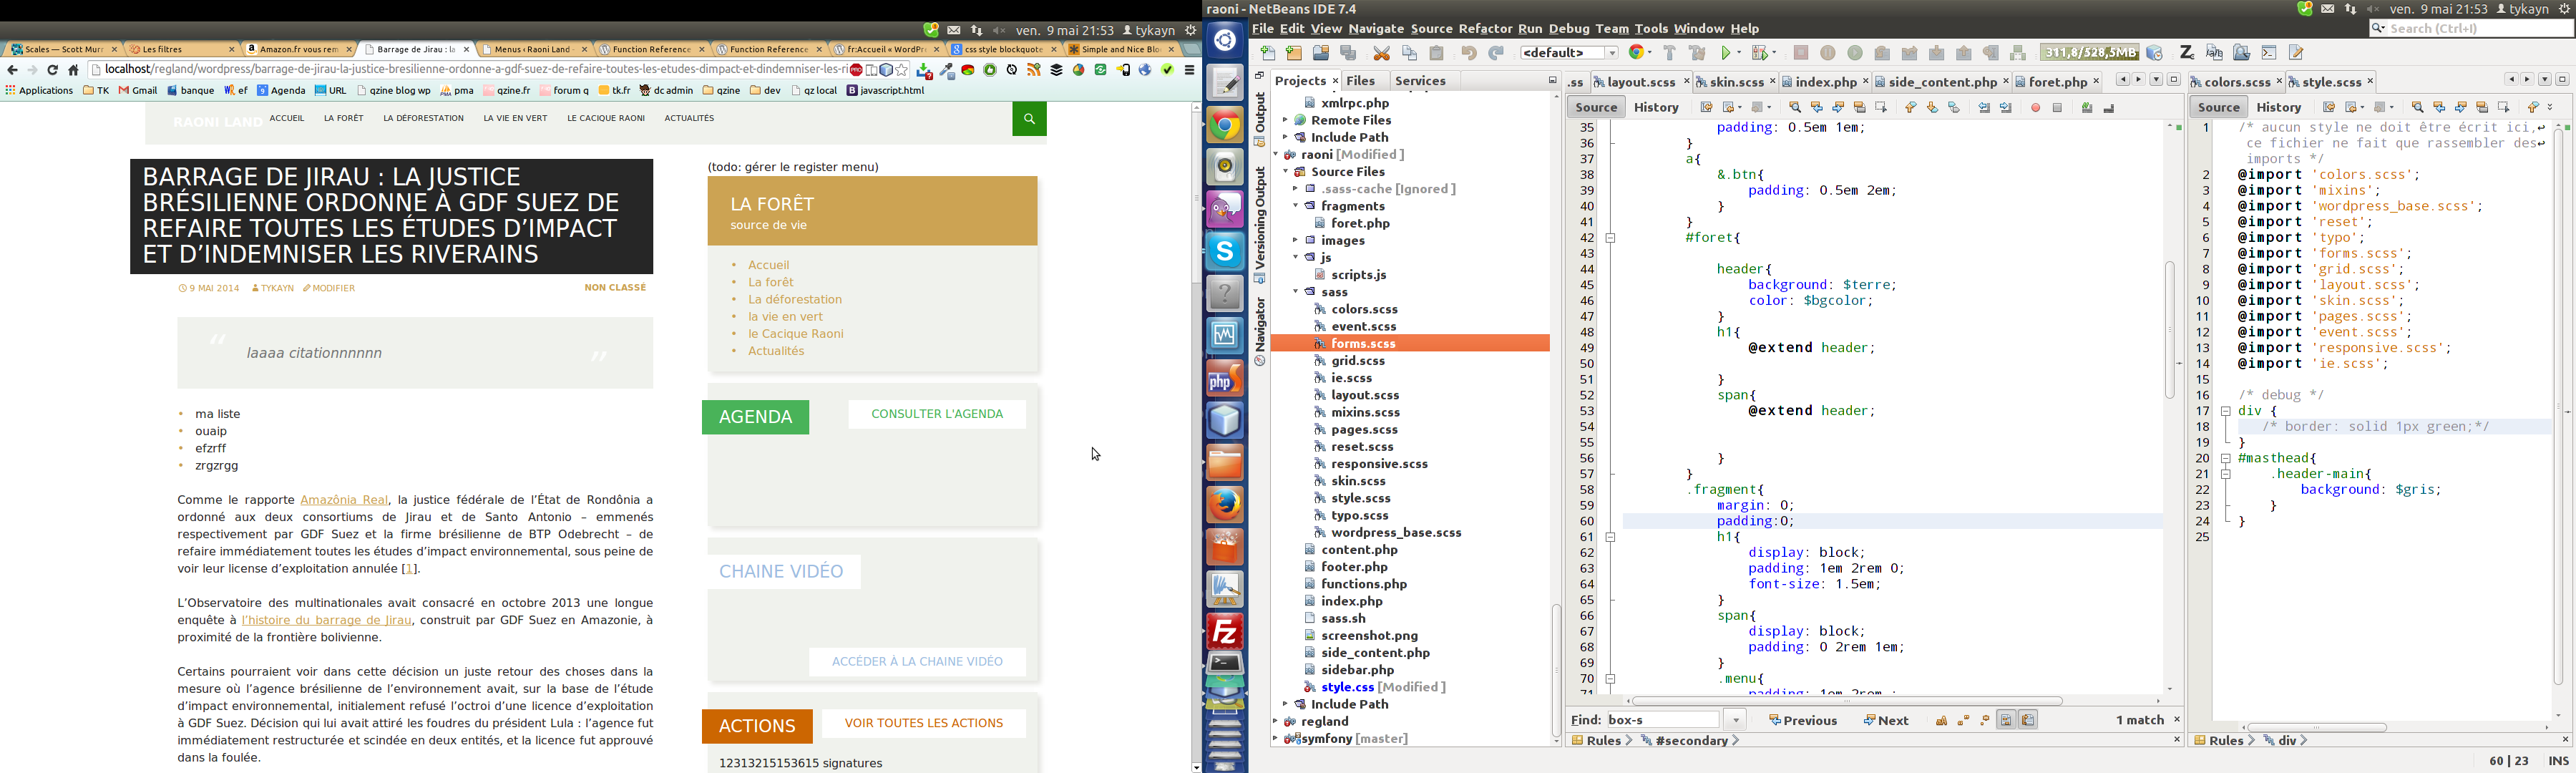Image resolution: width=2576 pixels, height=773 pixels.
Task: Toggle highlight results option in Find bar
Action: pos(2006,720)
